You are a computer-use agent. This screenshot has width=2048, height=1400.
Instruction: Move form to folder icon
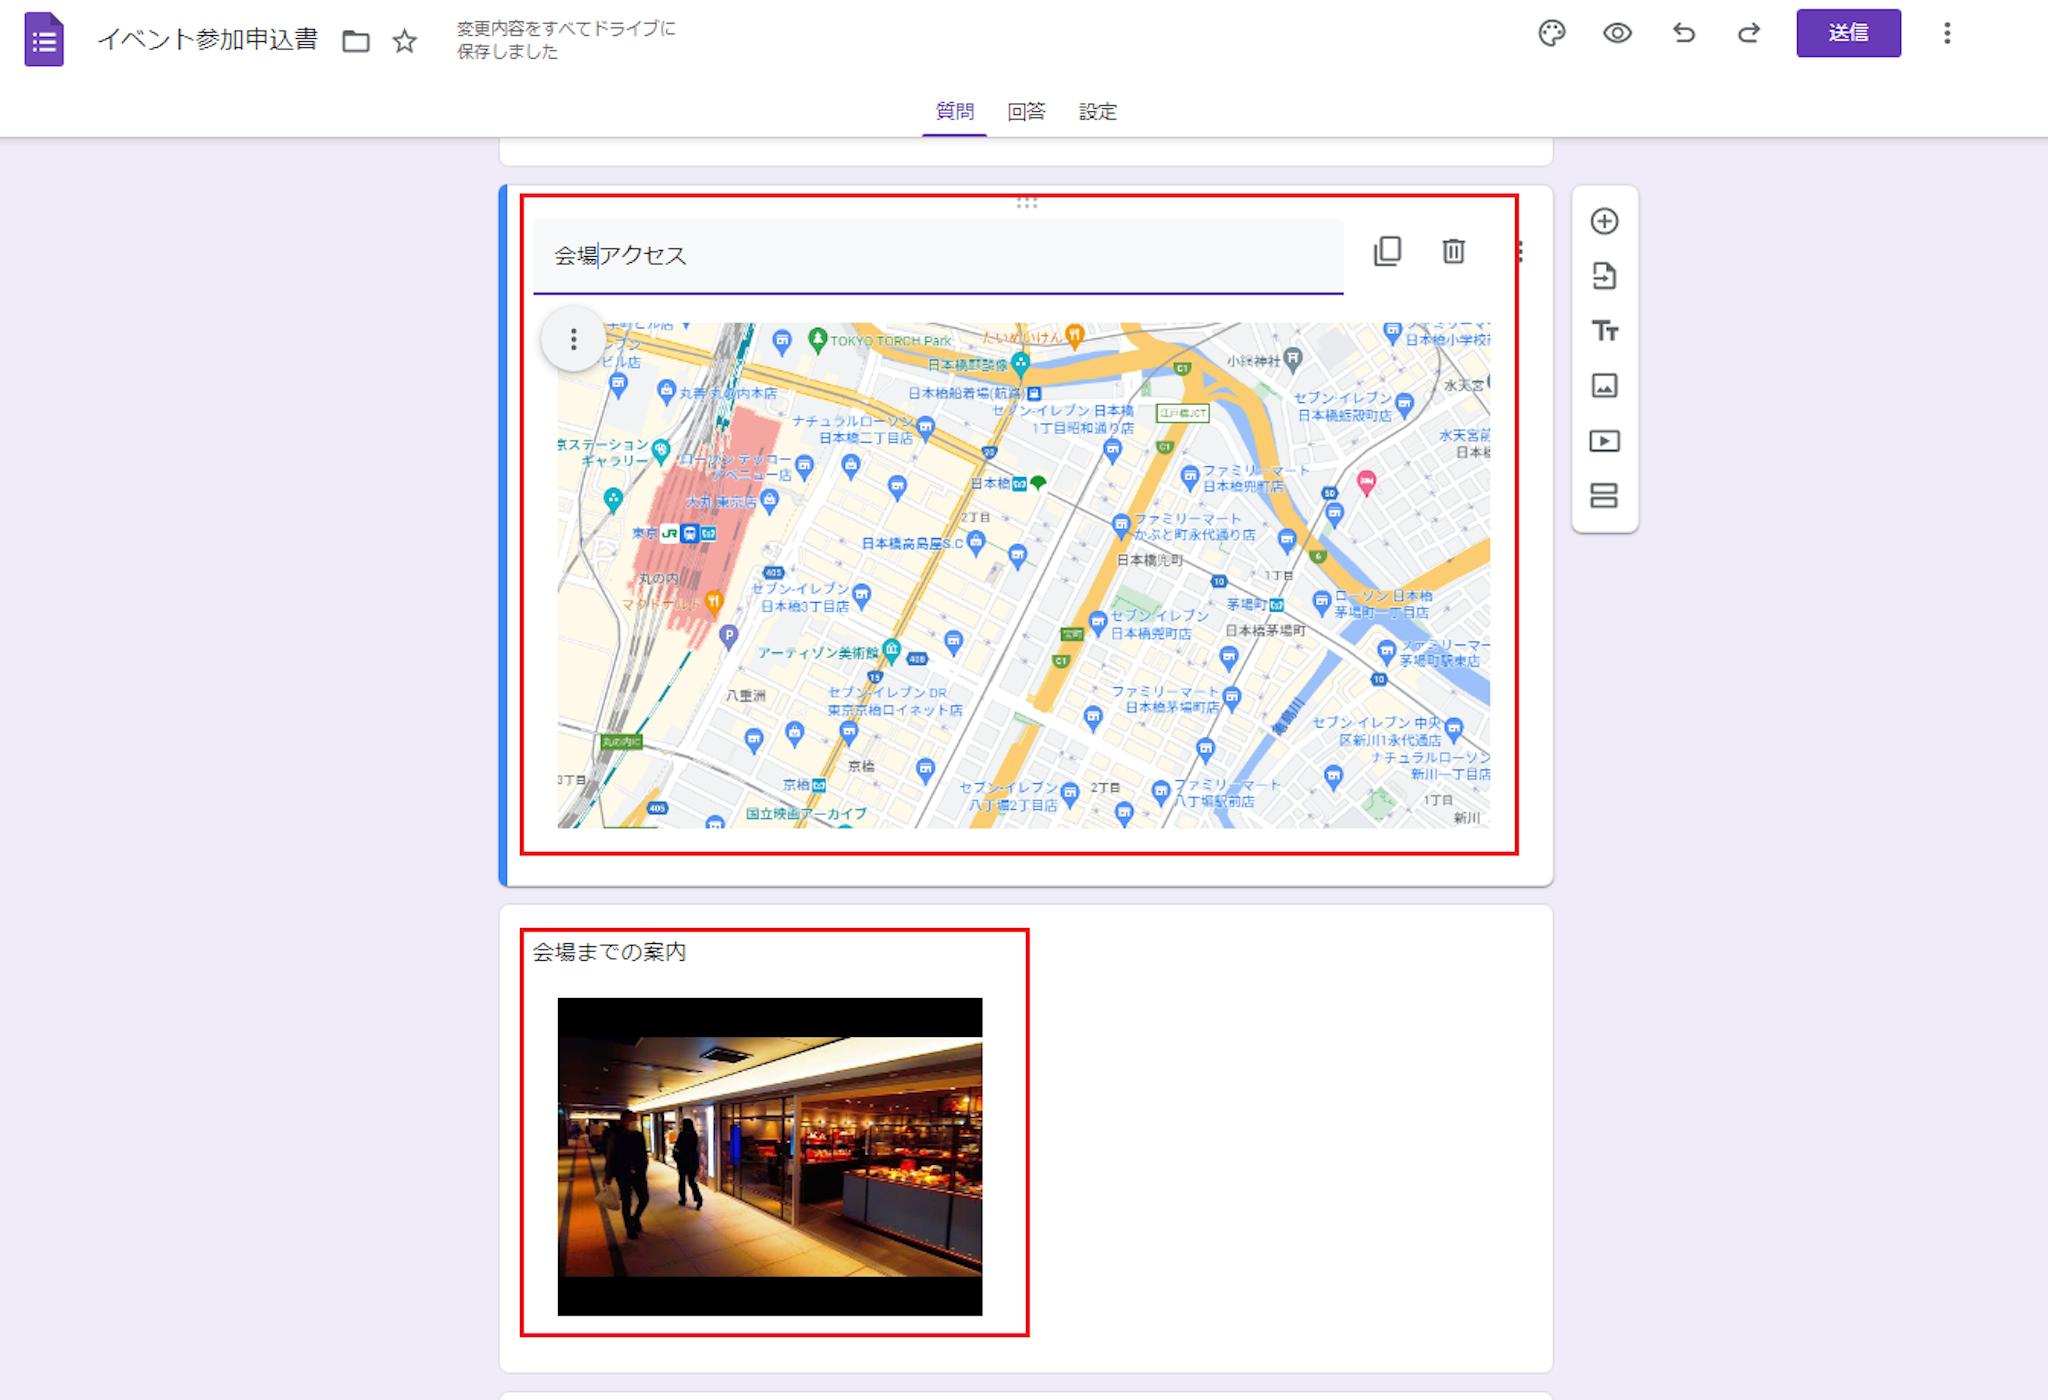click(x=356, y=41)
